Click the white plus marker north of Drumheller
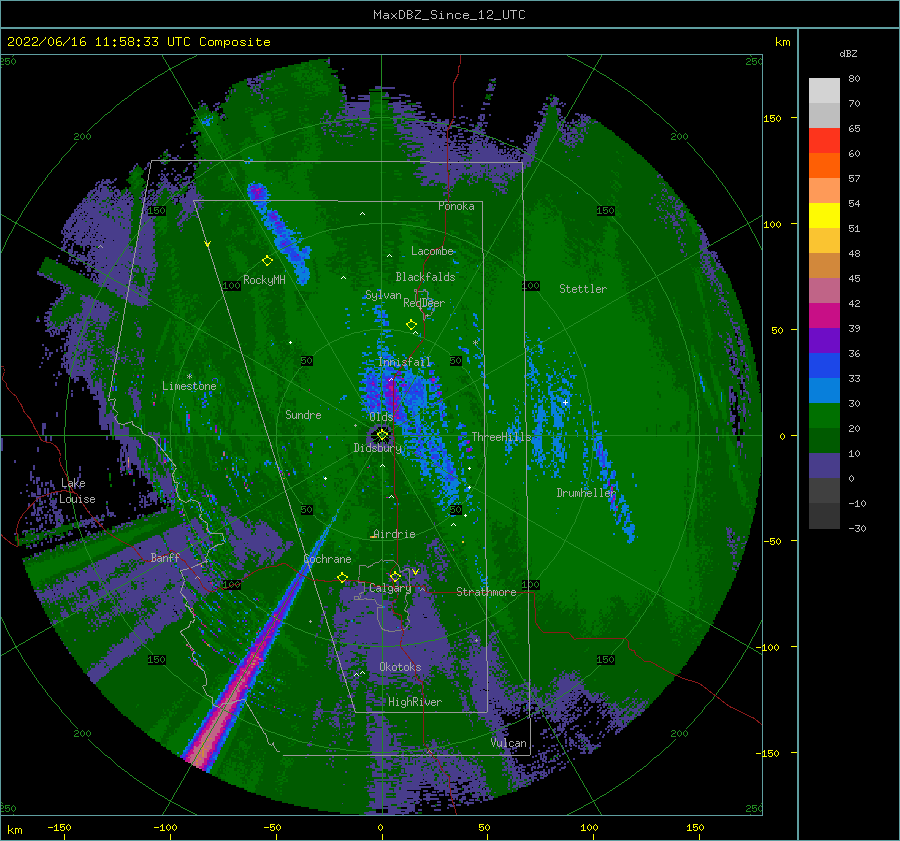 coord(565,402)
